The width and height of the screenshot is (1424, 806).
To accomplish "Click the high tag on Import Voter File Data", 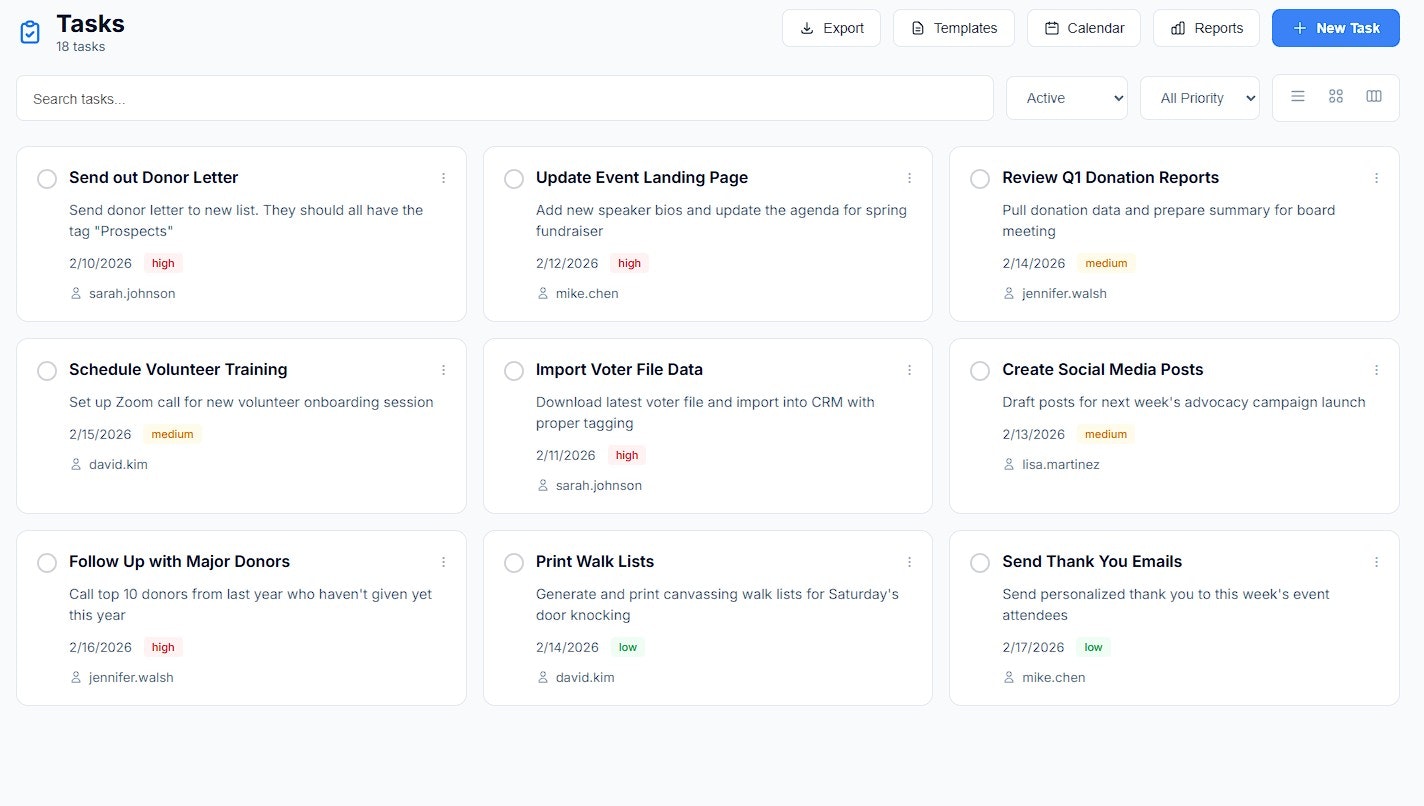I will (x=627, y=455).
